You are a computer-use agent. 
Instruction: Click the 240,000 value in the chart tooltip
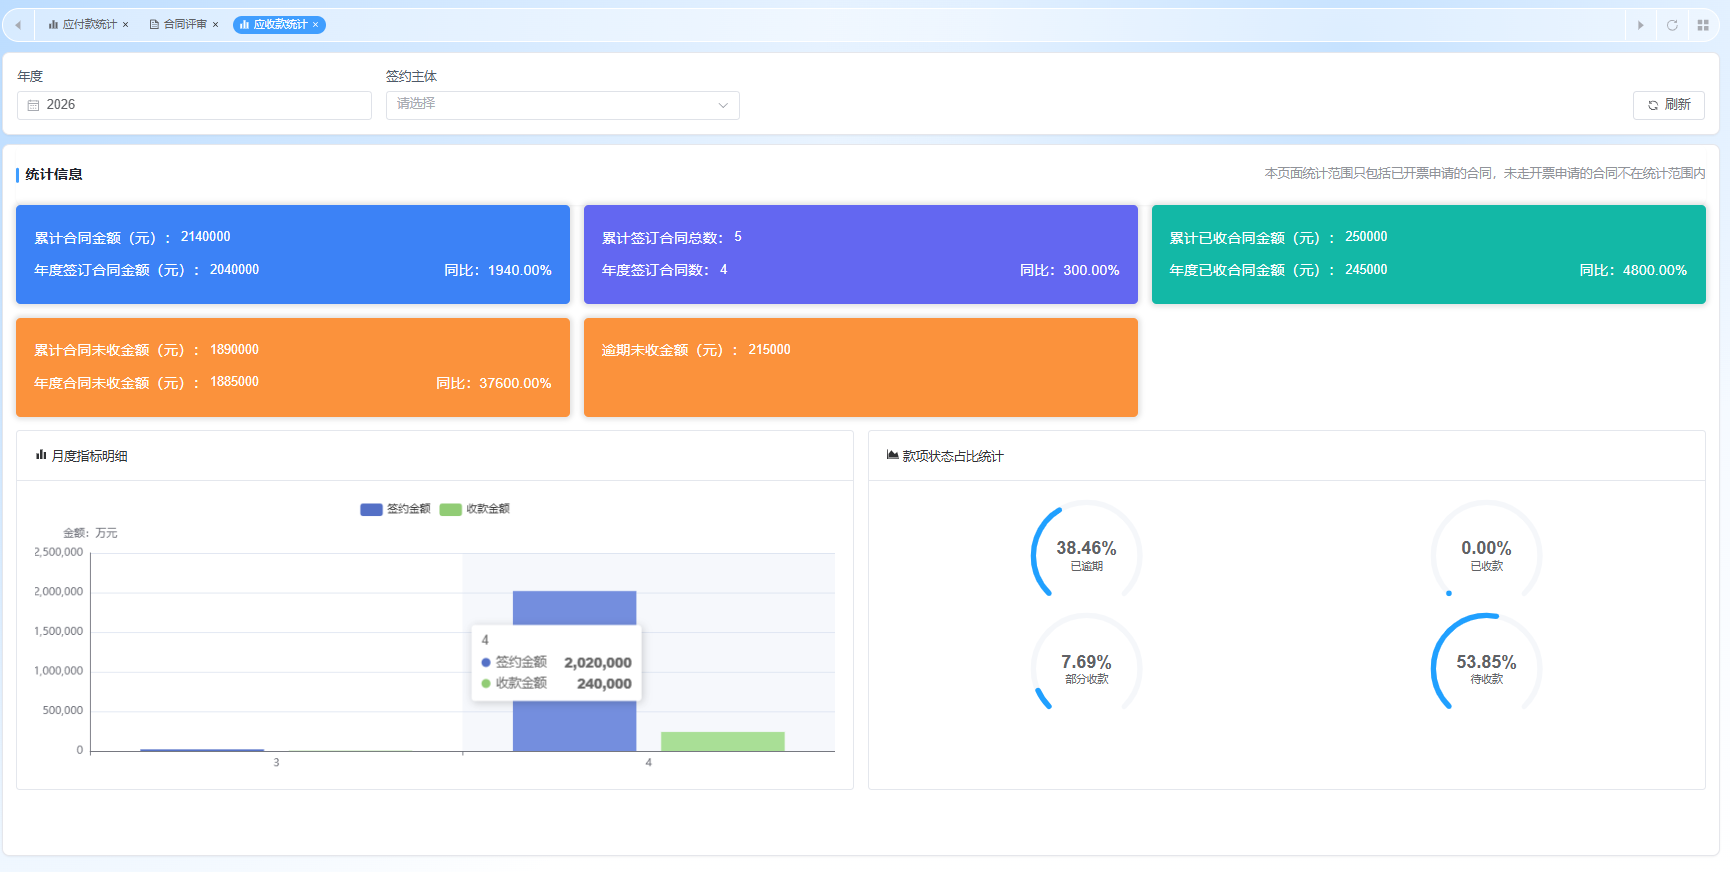coord(604,684)
